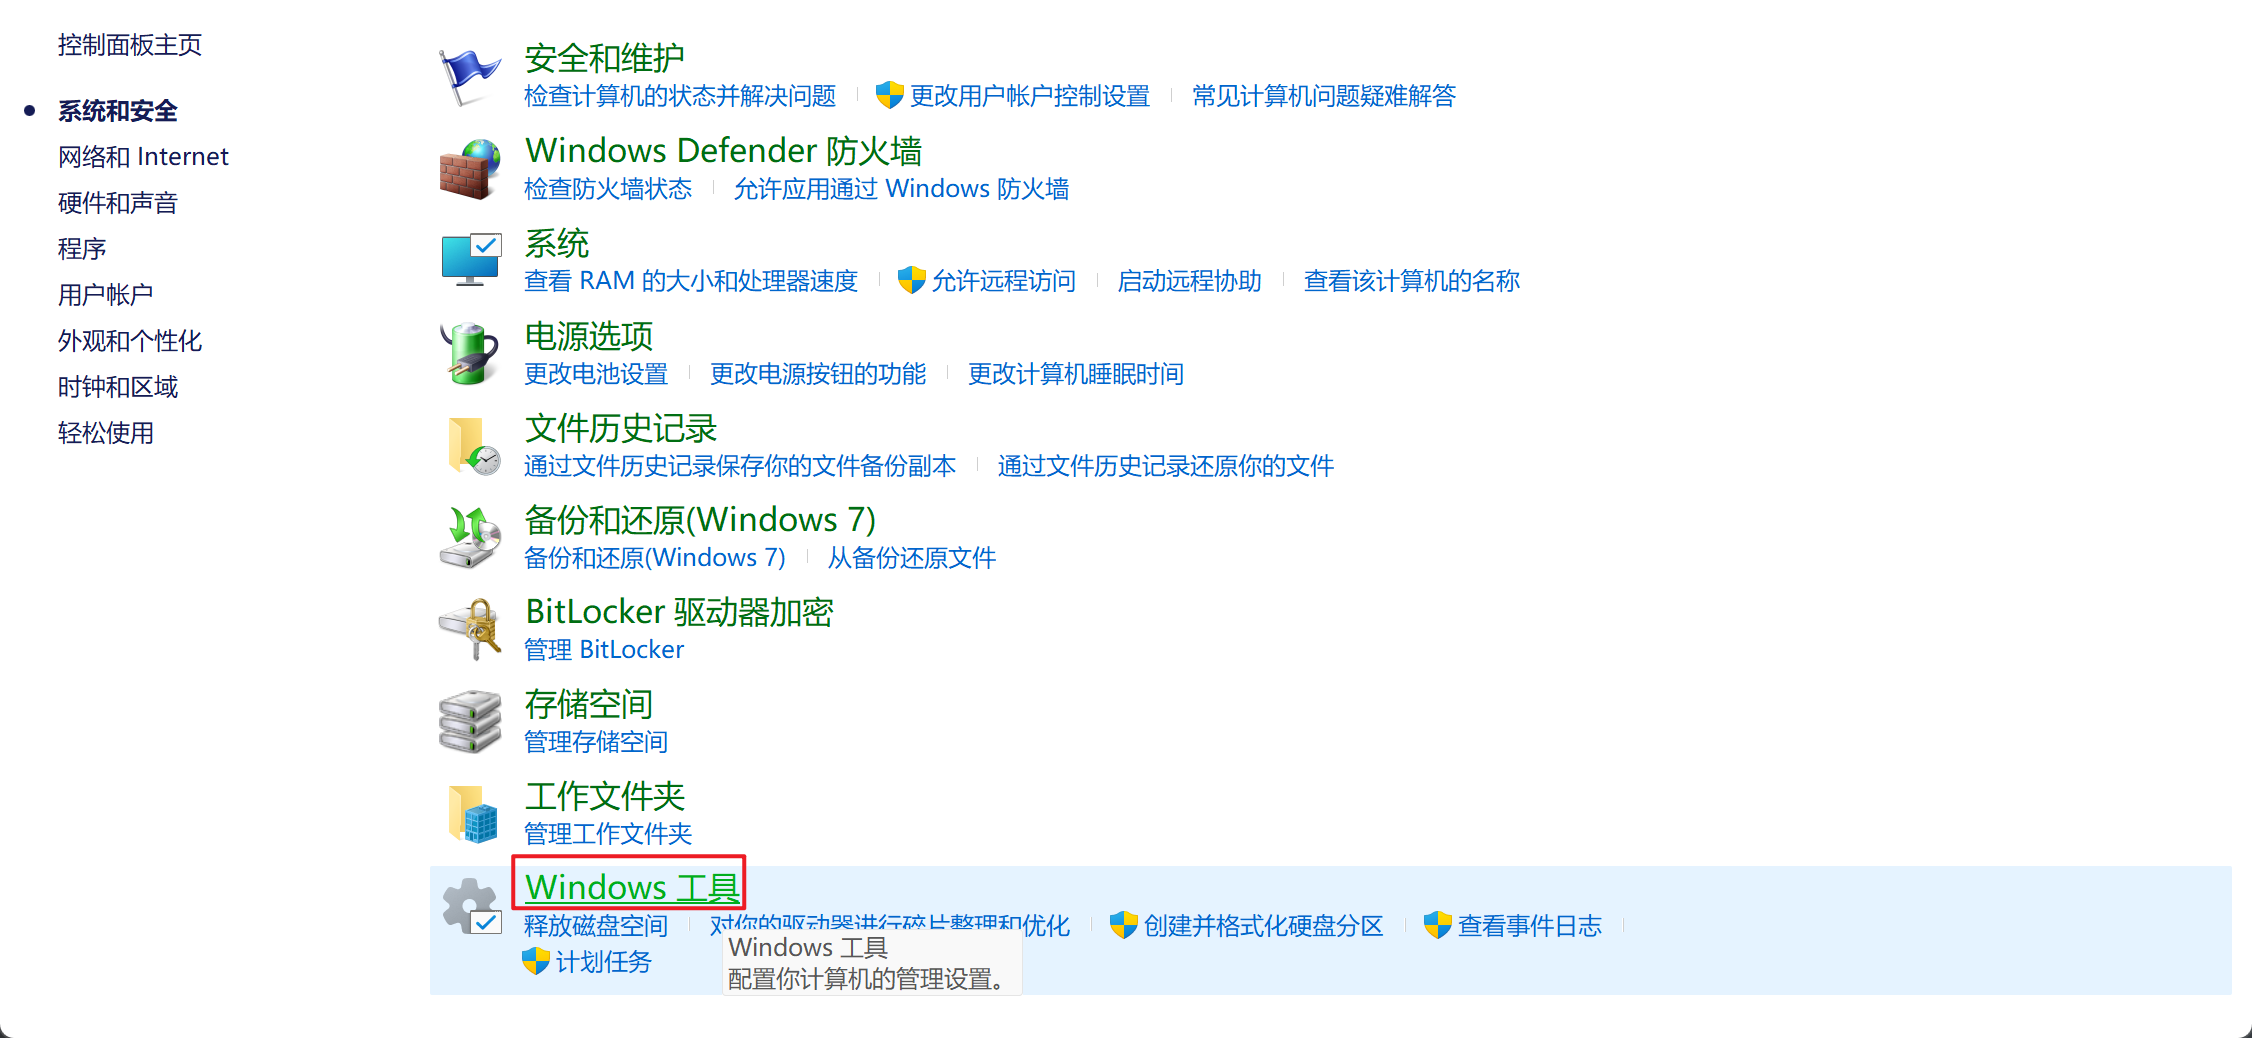
Task: Open the 系统 heading link
Action: (557, 243)
